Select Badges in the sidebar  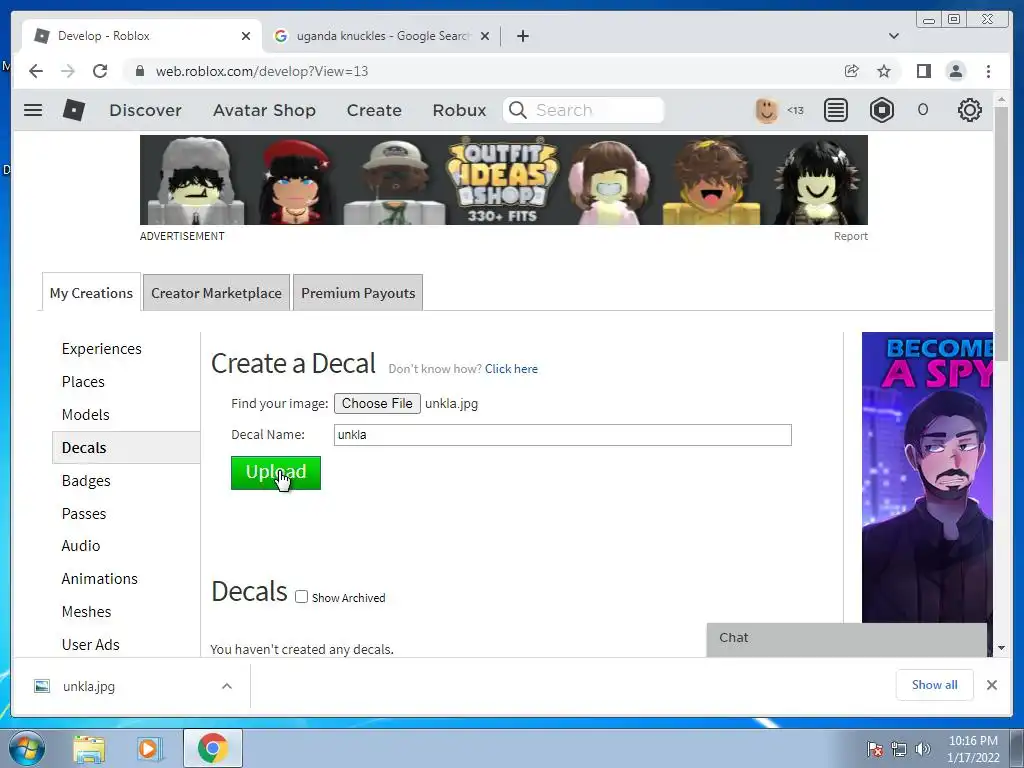point(86,481)
